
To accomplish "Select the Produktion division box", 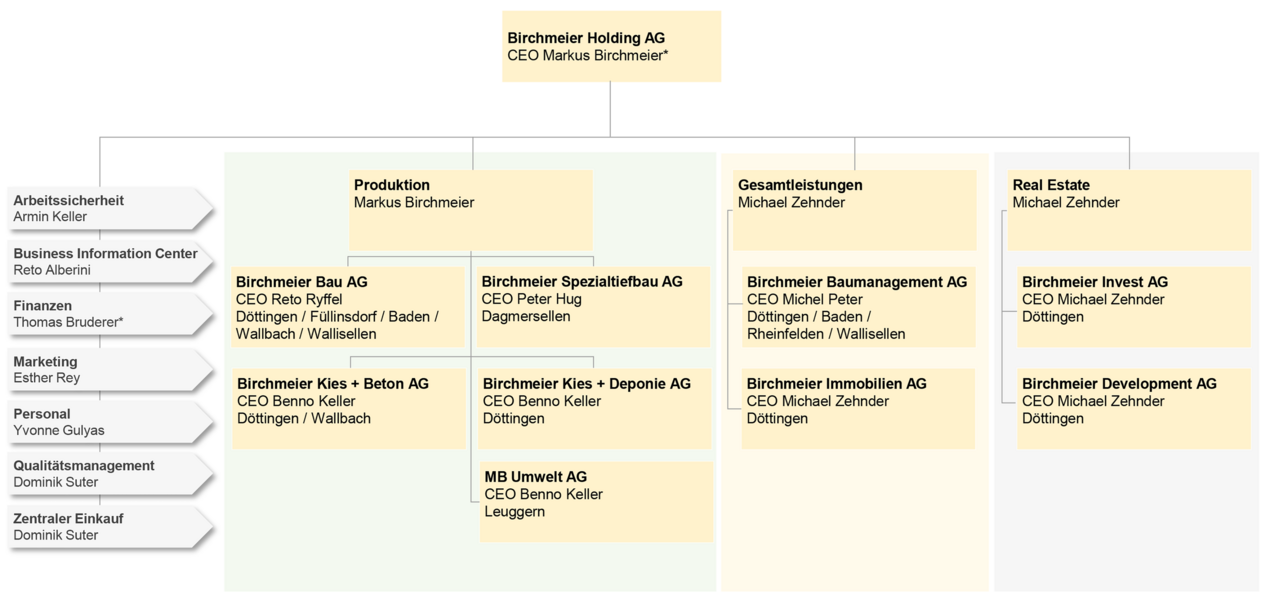I will tap(470, 209).
